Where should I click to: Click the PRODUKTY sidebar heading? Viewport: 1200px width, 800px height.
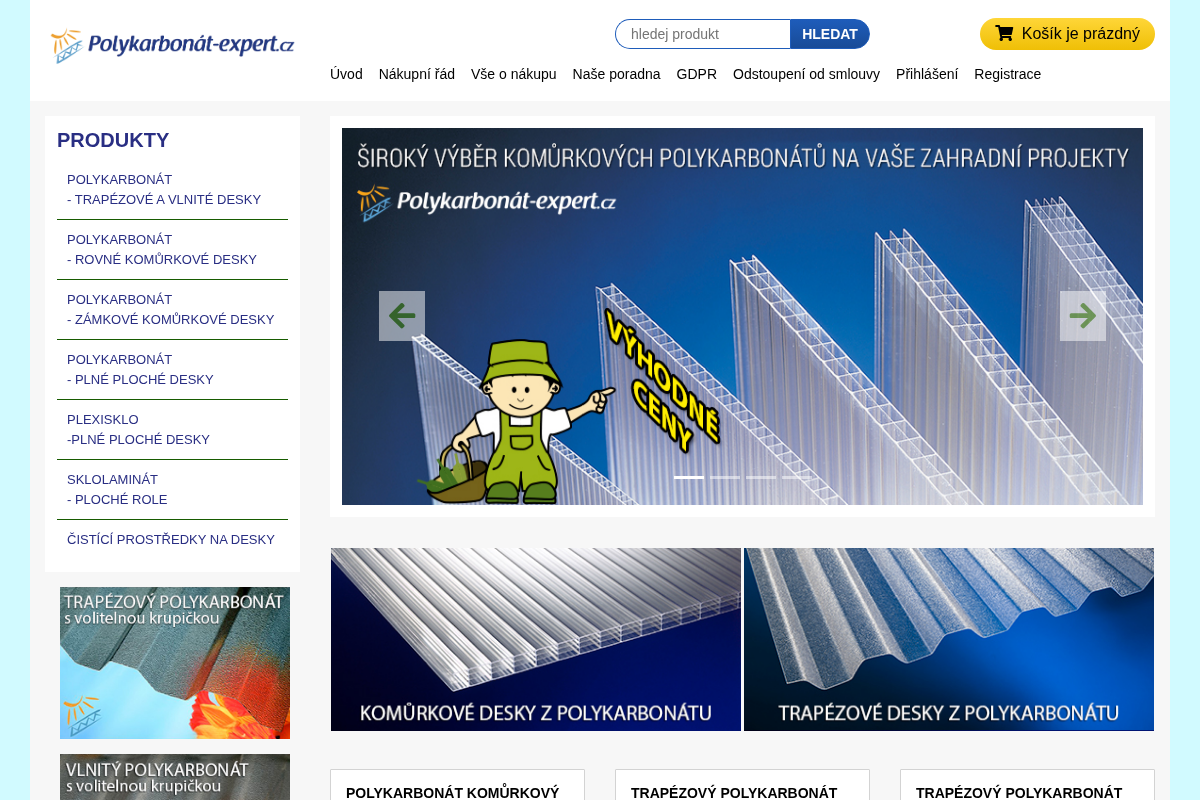click(x=113, y=140)
